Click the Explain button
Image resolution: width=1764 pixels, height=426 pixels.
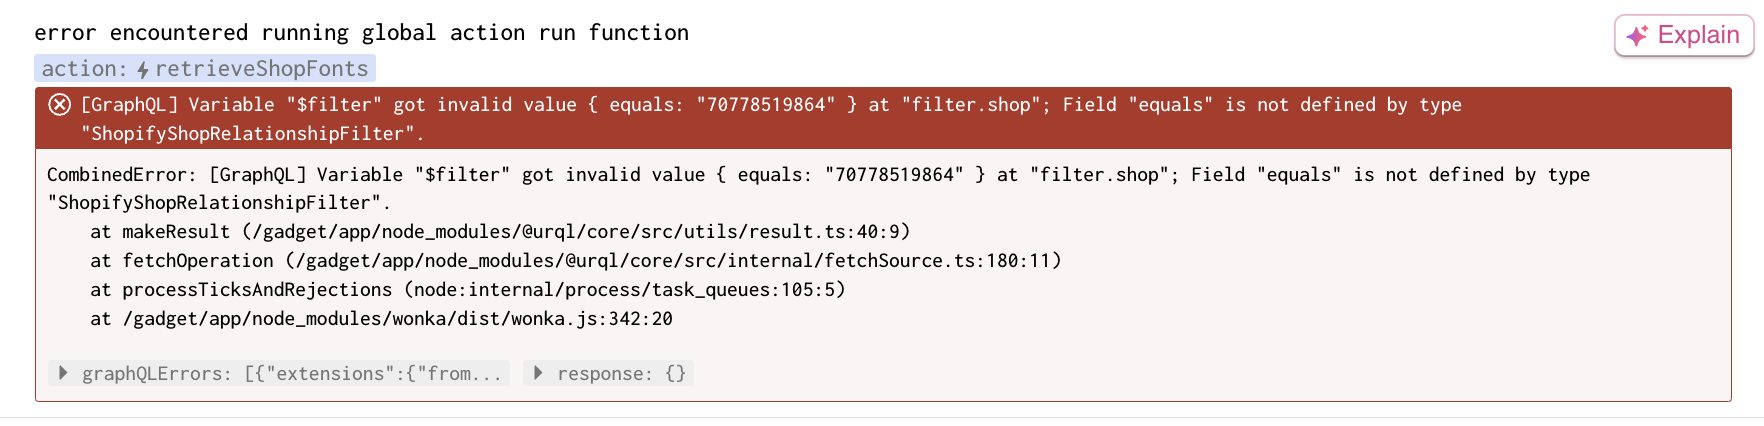click(1684, 36)
